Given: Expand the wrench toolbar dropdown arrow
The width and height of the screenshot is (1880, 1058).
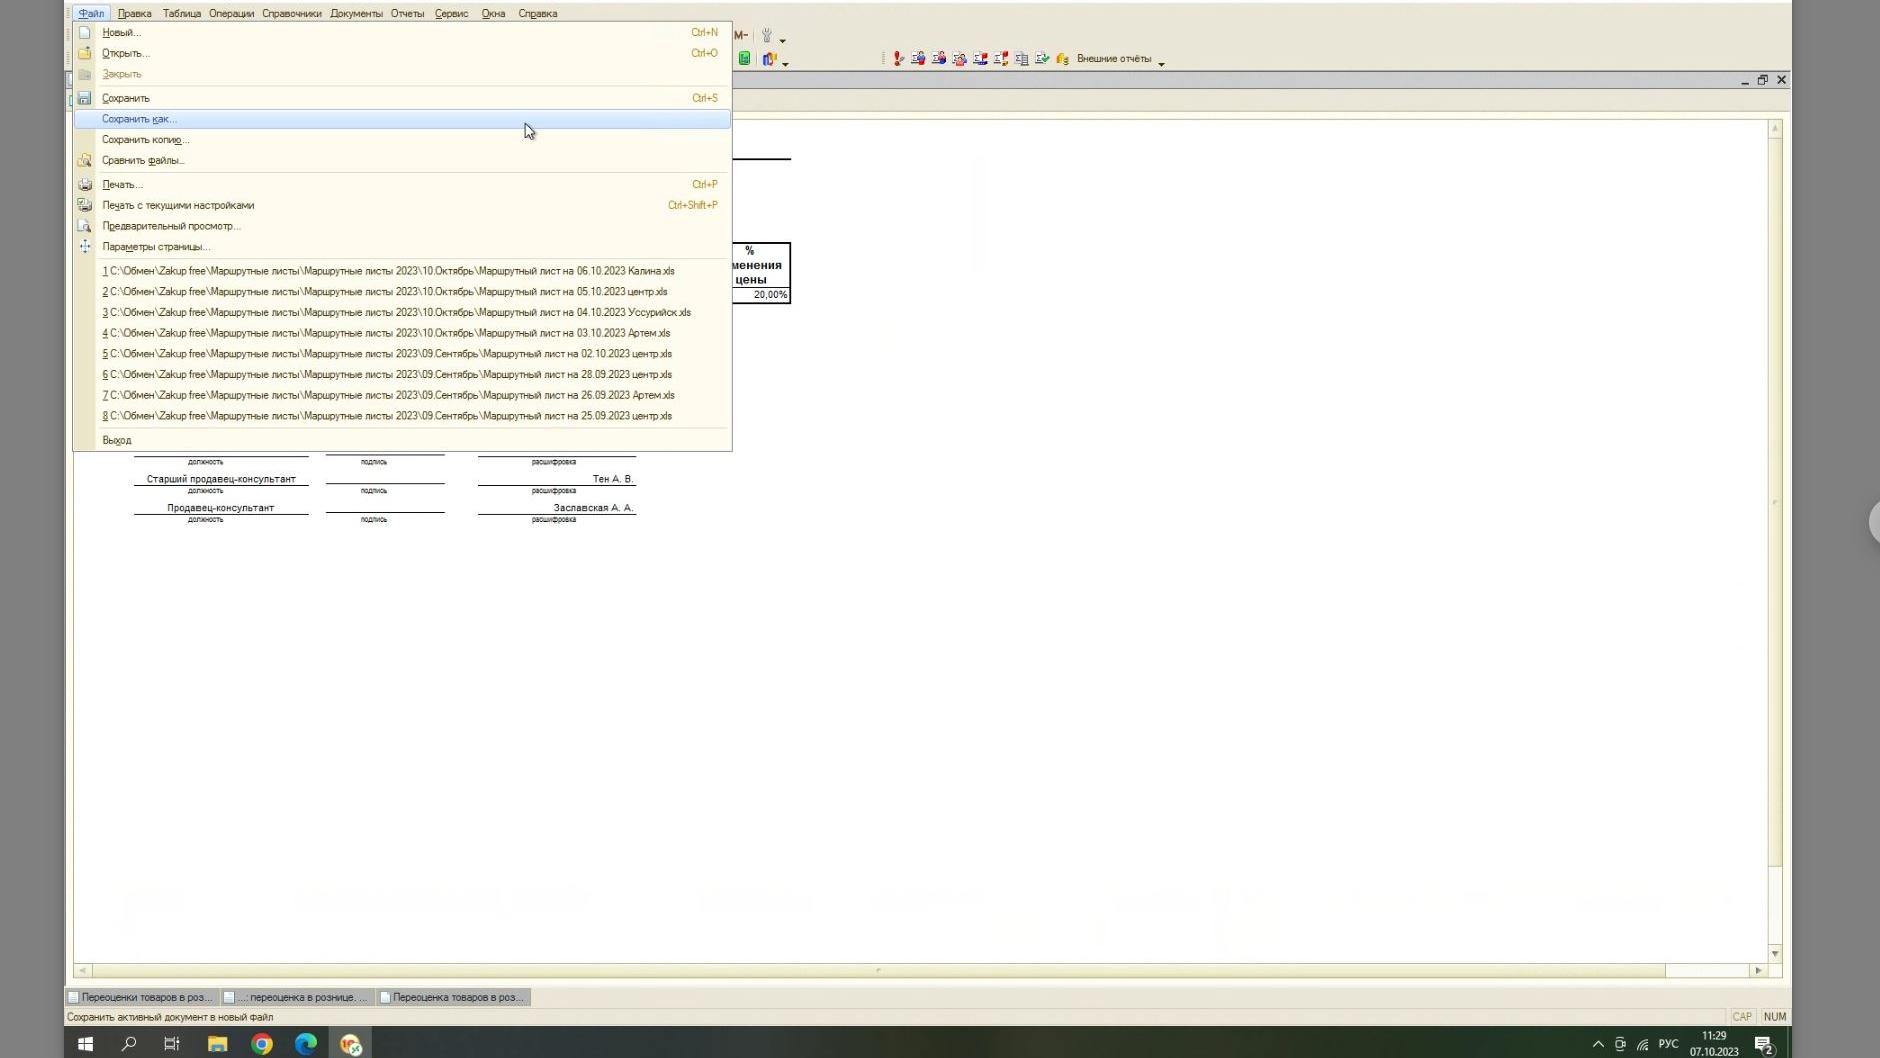Looking at the screenshot, I should 783,40.
